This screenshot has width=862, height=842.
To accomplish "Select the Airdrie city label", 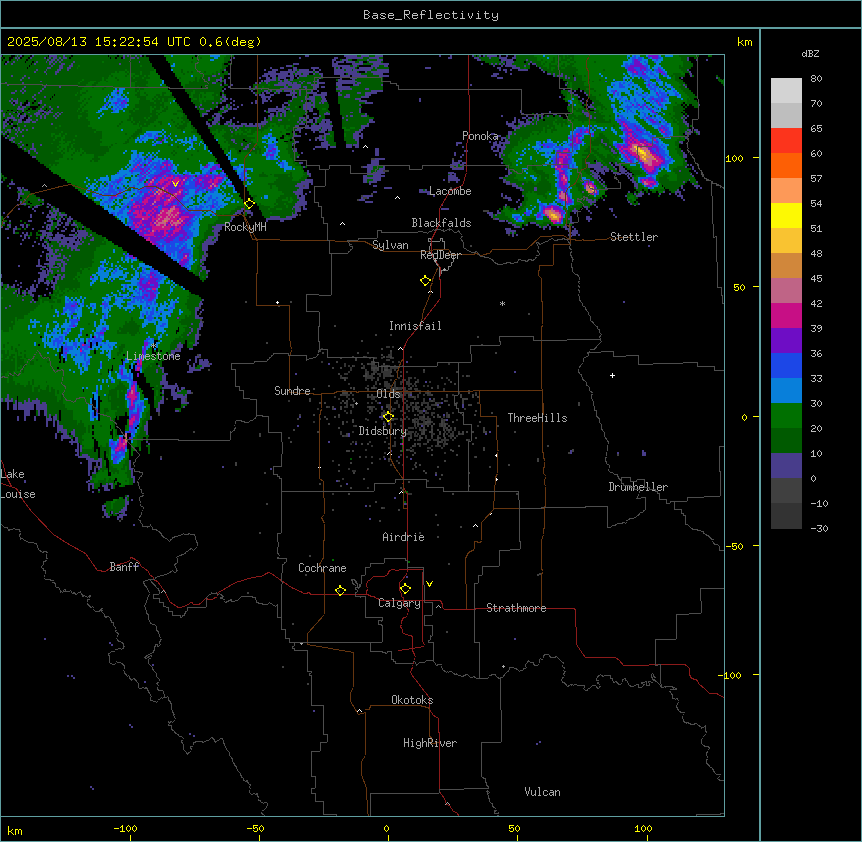I will coord(403,537).
